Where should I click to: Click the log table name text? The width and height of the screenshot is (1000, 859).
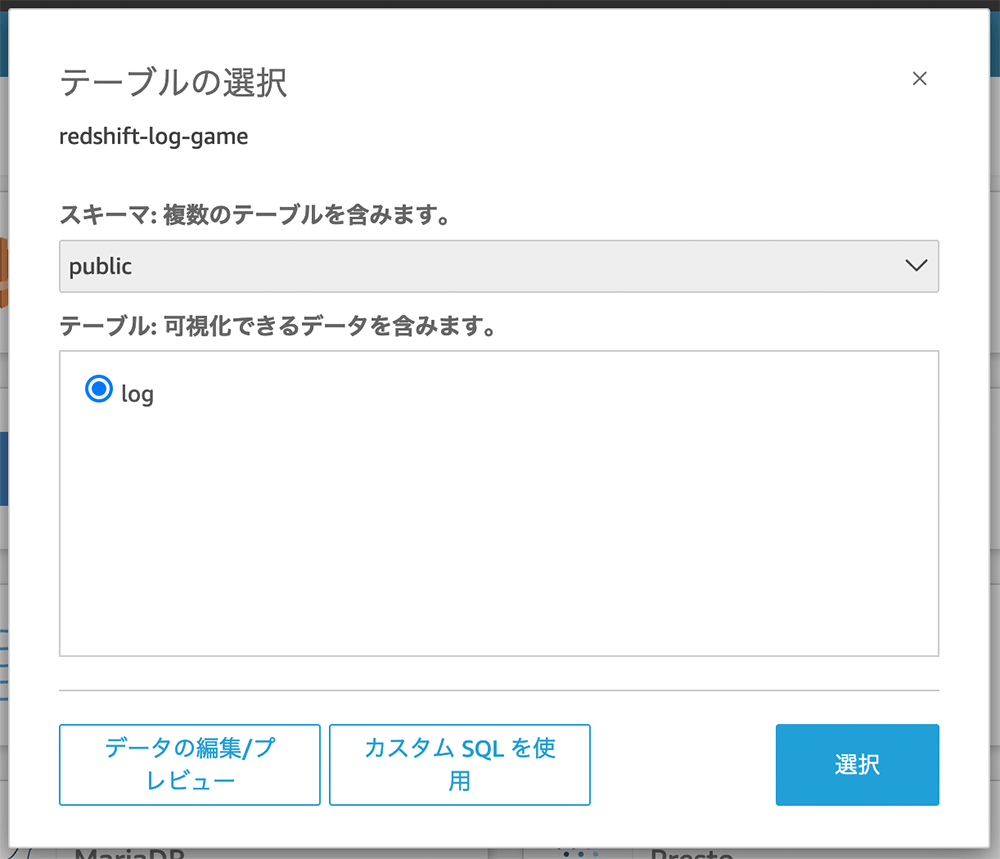click(137, 394)
